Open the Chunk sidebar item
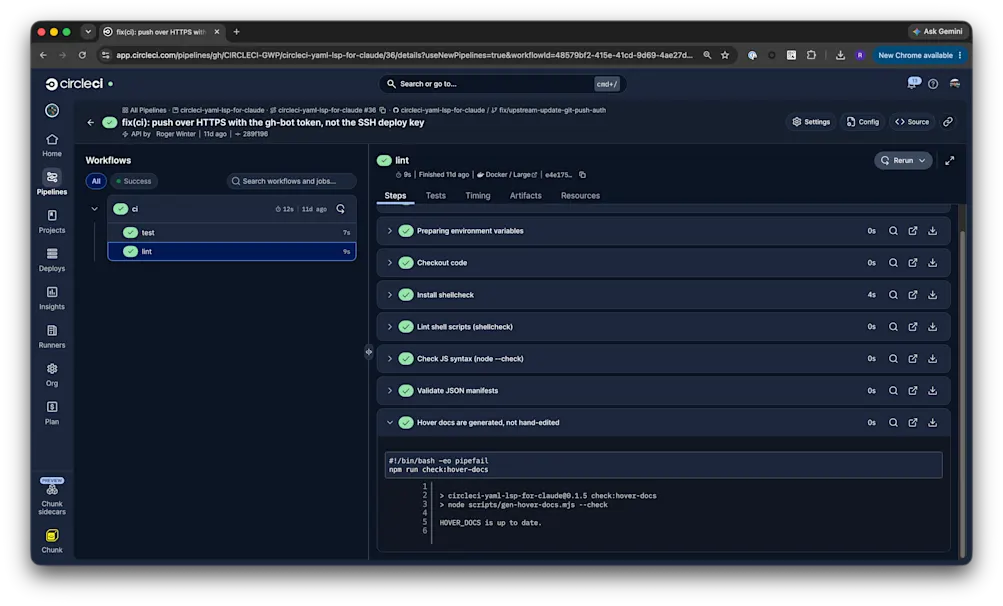The width and height of the screenshot is (1003, 606). (52, 541)
